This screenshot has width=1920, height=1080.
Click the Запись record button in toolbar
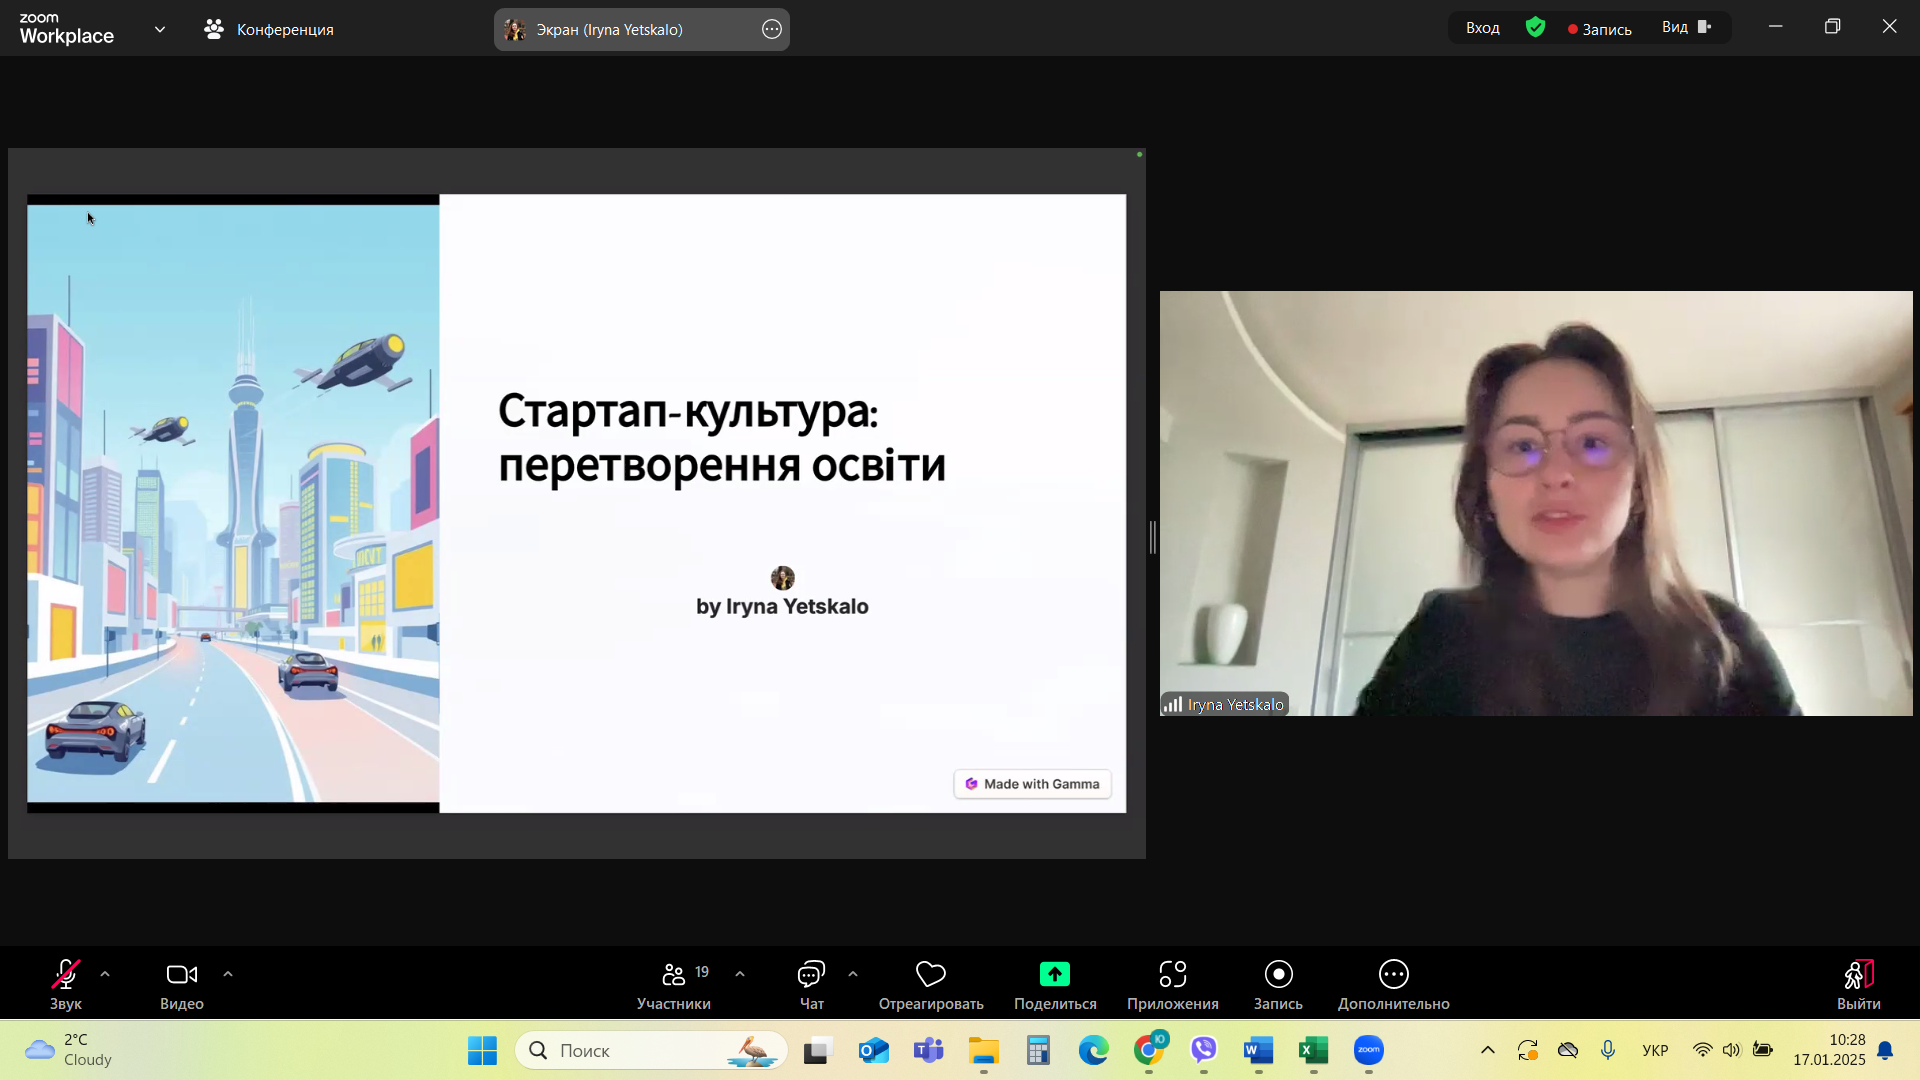pos(1278,984)
